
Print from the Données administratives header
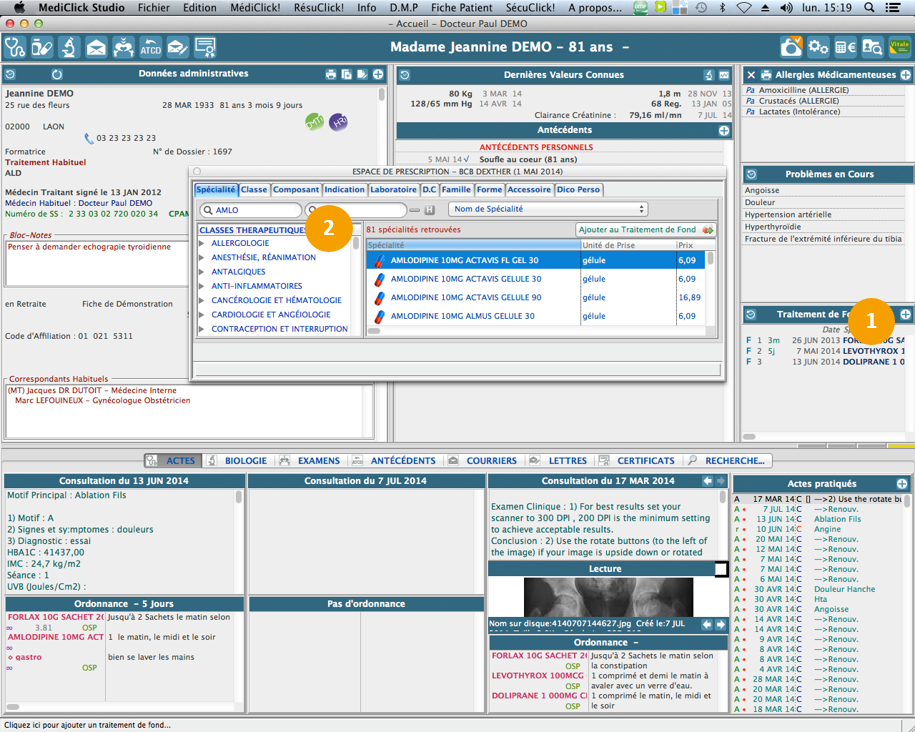[x=331, y=75]
